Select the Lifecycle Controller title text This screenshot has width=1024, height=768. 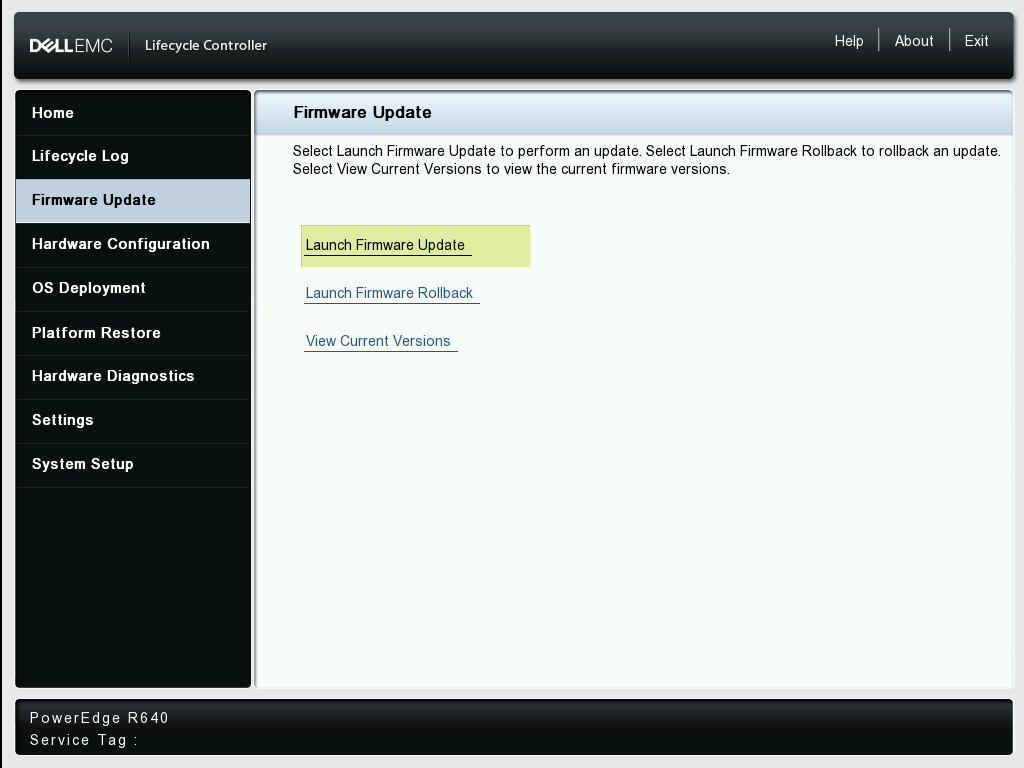pyautogui.click(x=206, y=45)
